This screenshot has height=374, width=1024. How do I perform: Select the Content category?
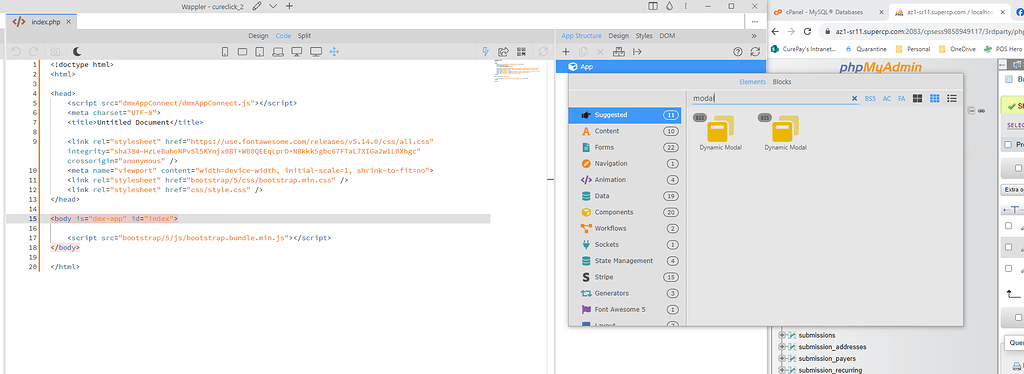tap(624, 131)
